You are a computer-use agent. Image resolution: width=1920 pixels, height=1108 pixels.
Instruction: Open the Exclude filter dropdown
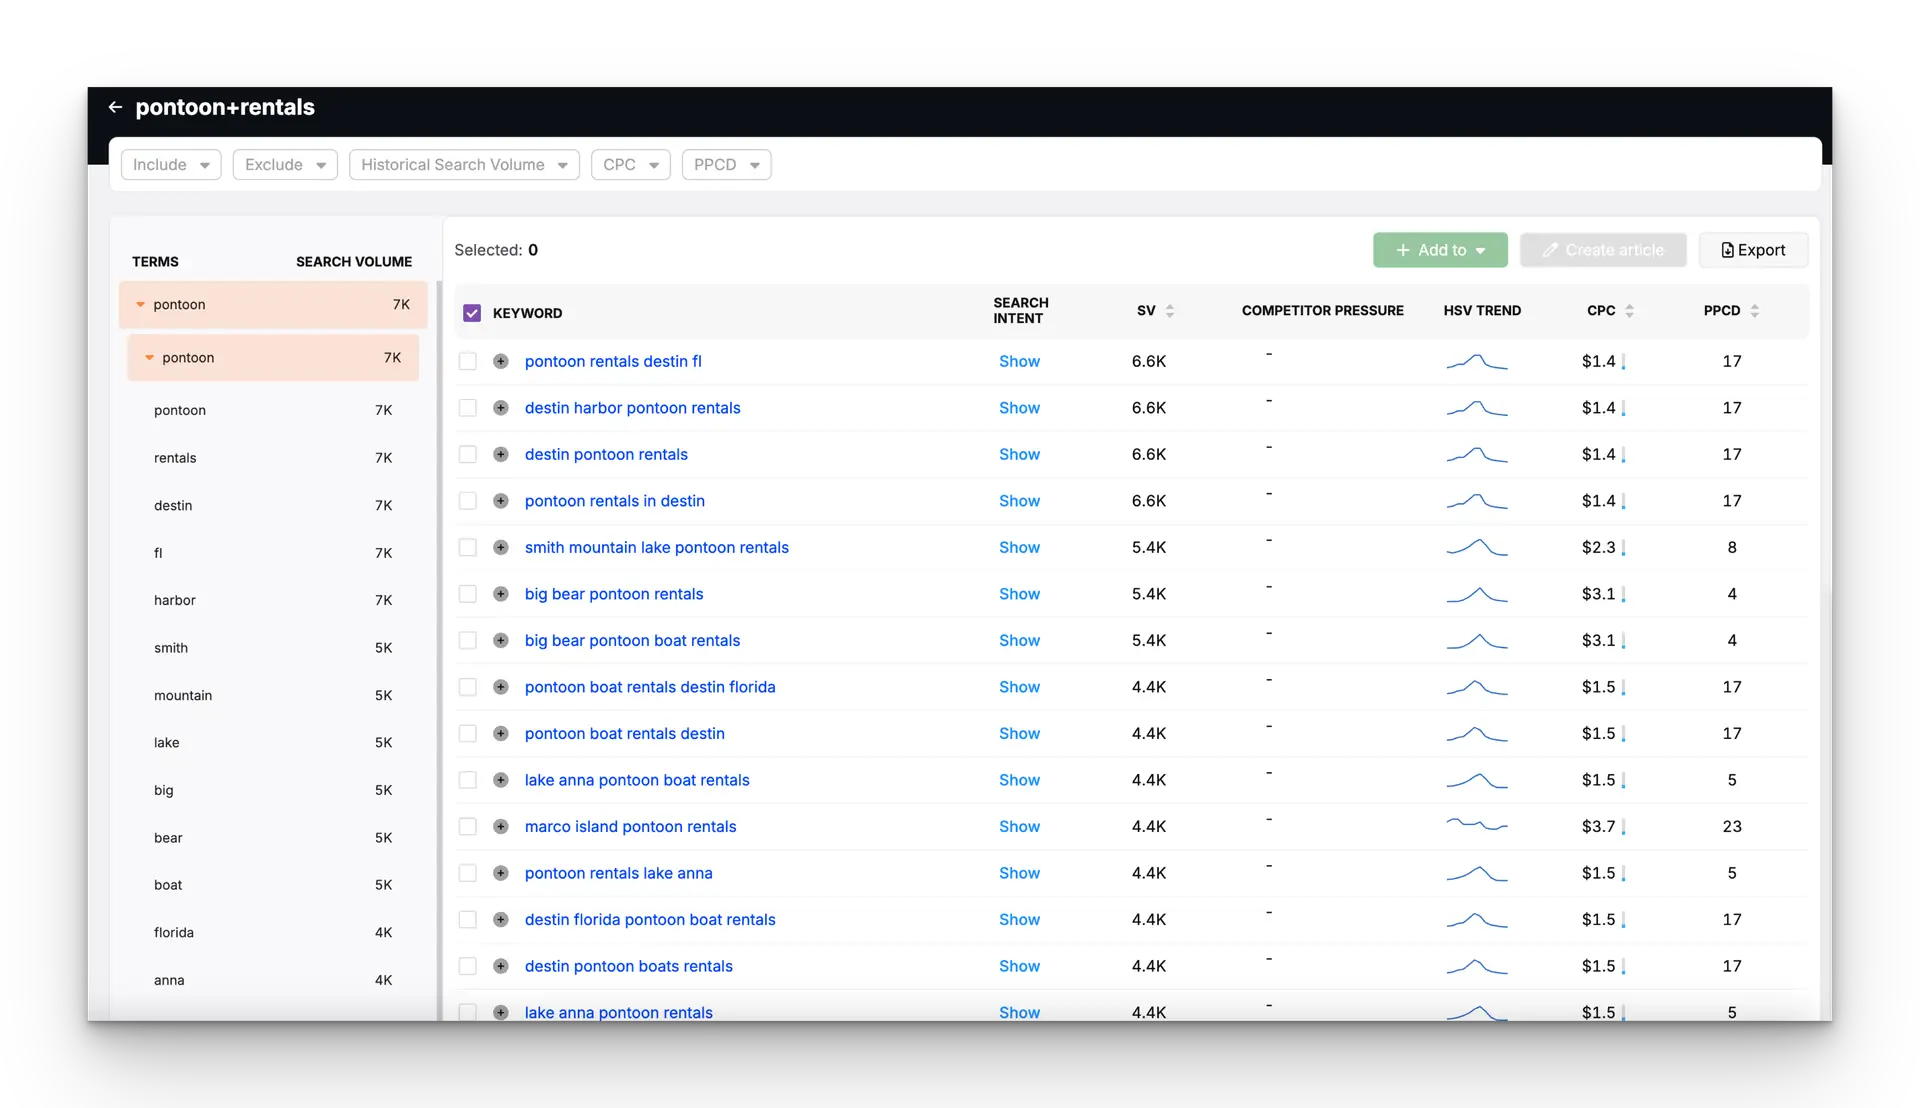[285, 165]
